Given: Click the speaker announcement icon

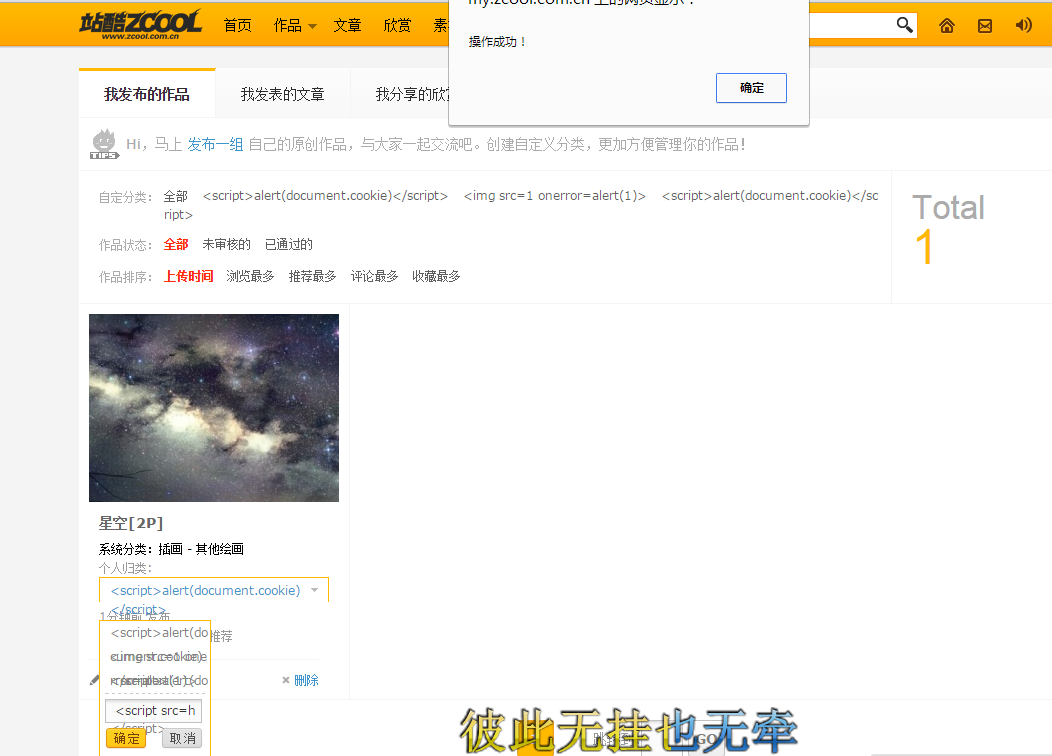Looking at the screenshot, I should point(1023,25).
